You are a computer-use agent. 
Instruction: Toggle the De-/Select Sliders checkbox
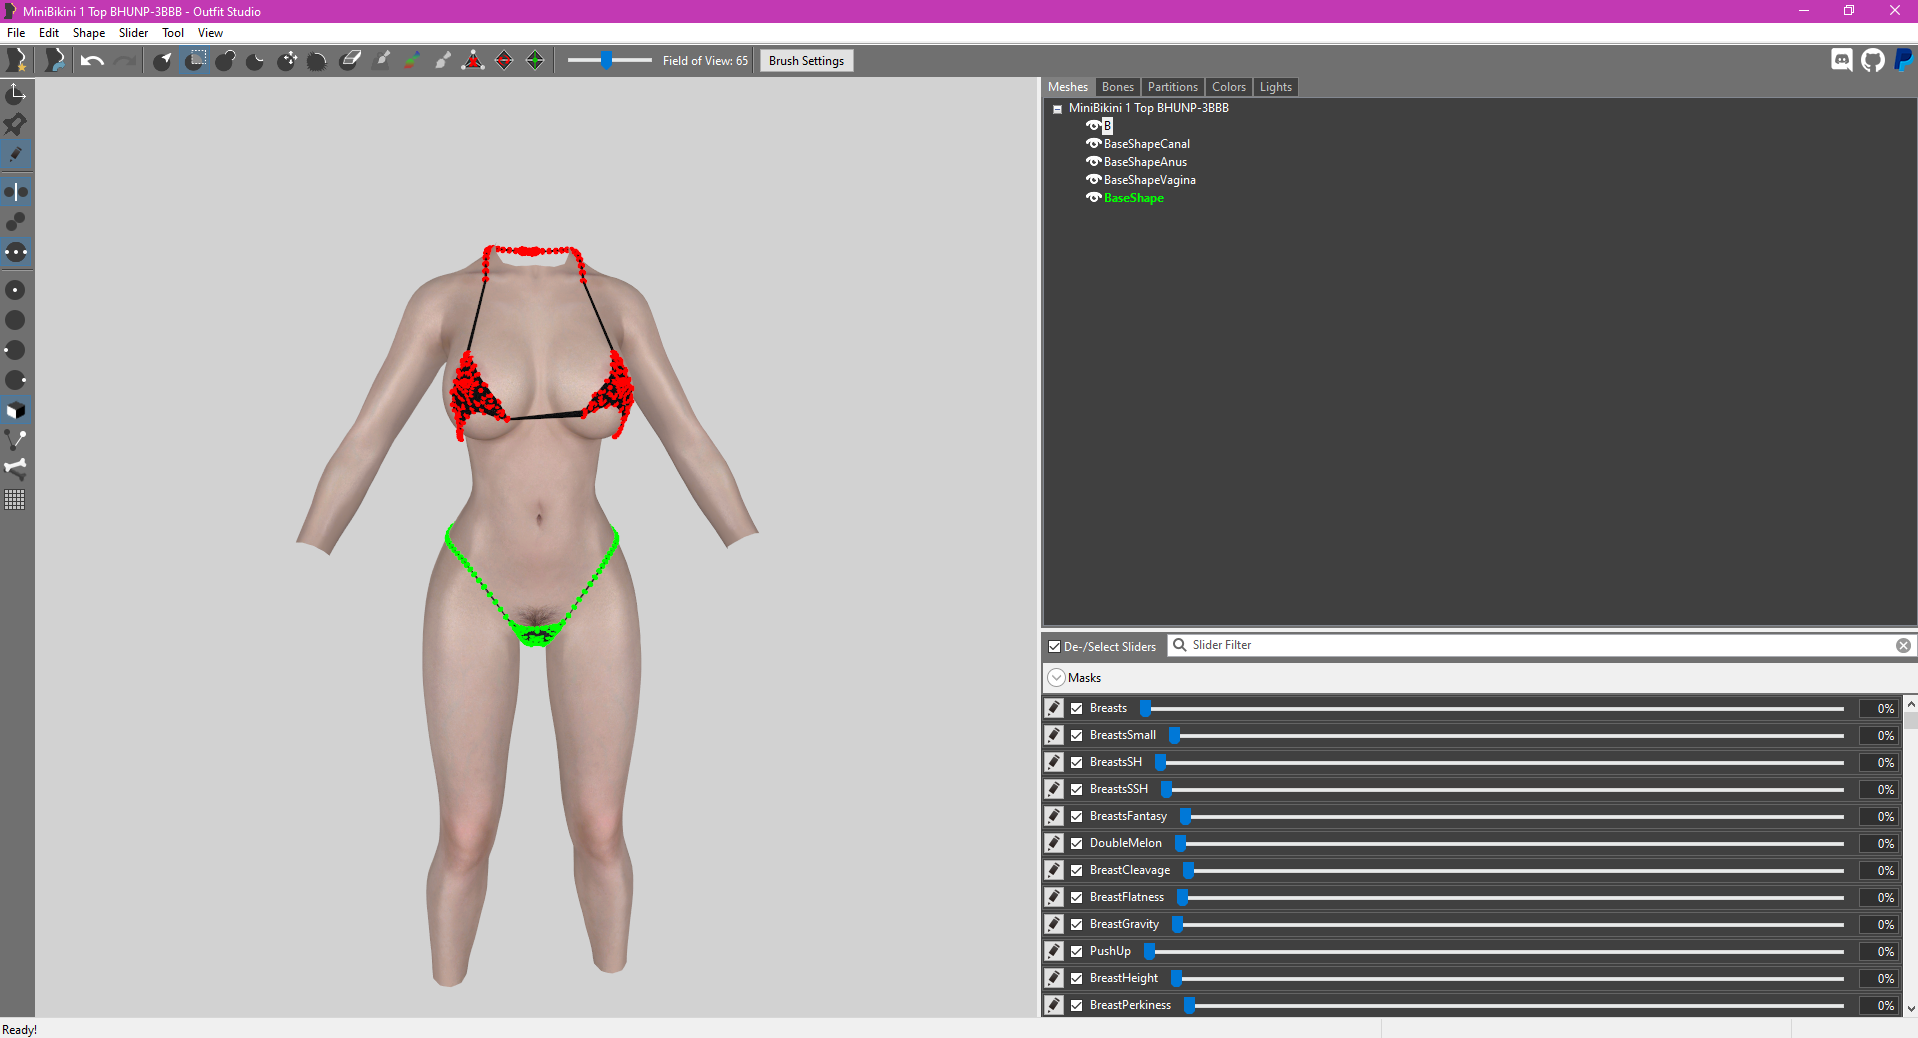click(1054, 647)
